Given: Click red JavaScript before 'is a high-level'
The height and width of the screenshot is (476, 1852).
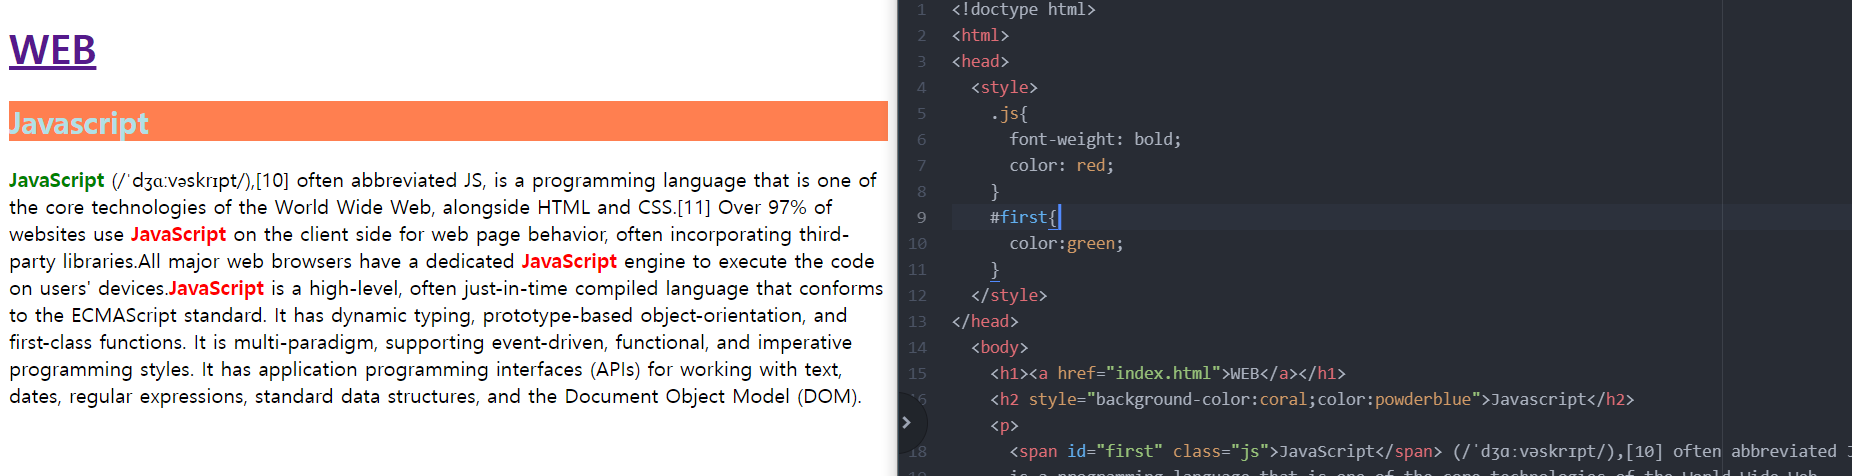Looking at the screenshot, I should coord(216,288).
